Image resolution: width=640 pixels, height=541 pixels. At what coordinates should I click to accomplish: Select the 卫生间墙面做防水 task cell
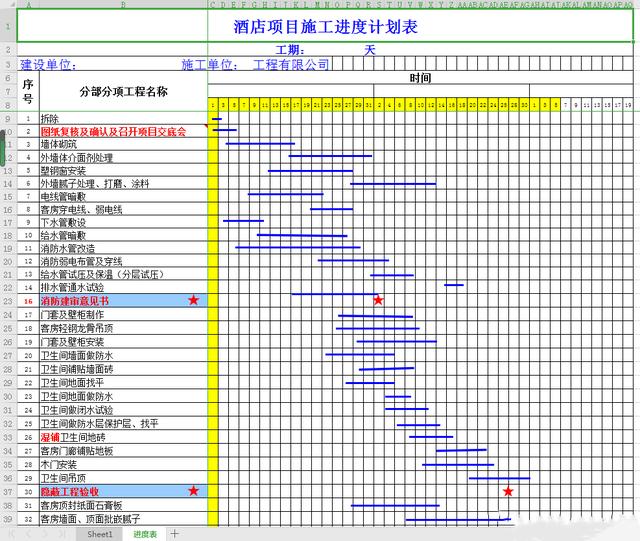(x=124, y=356)
